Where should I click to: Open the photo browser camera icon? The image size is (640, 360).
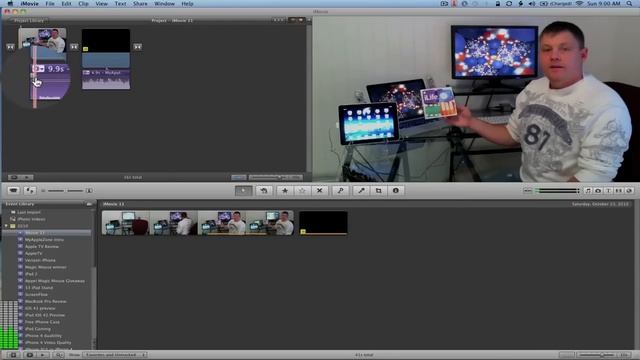[598, 191]
